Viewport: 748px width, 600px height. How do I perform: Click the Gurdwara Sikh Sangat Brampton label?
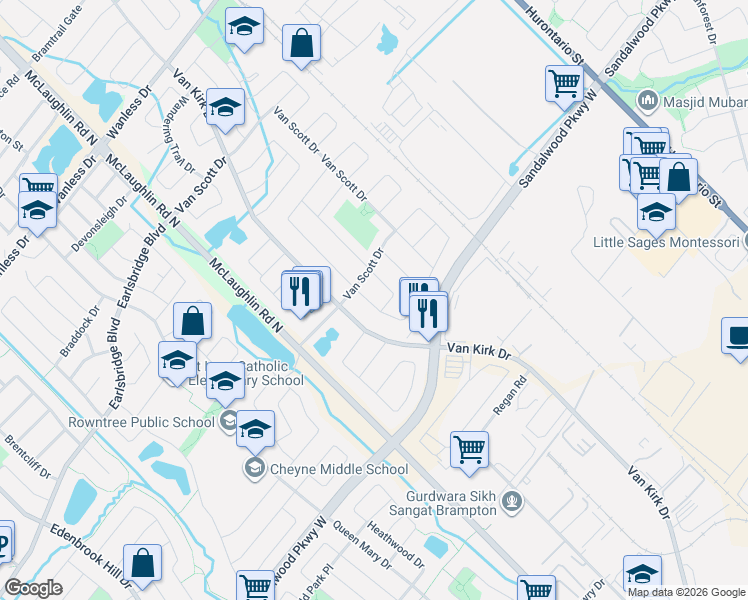[443, 503]
